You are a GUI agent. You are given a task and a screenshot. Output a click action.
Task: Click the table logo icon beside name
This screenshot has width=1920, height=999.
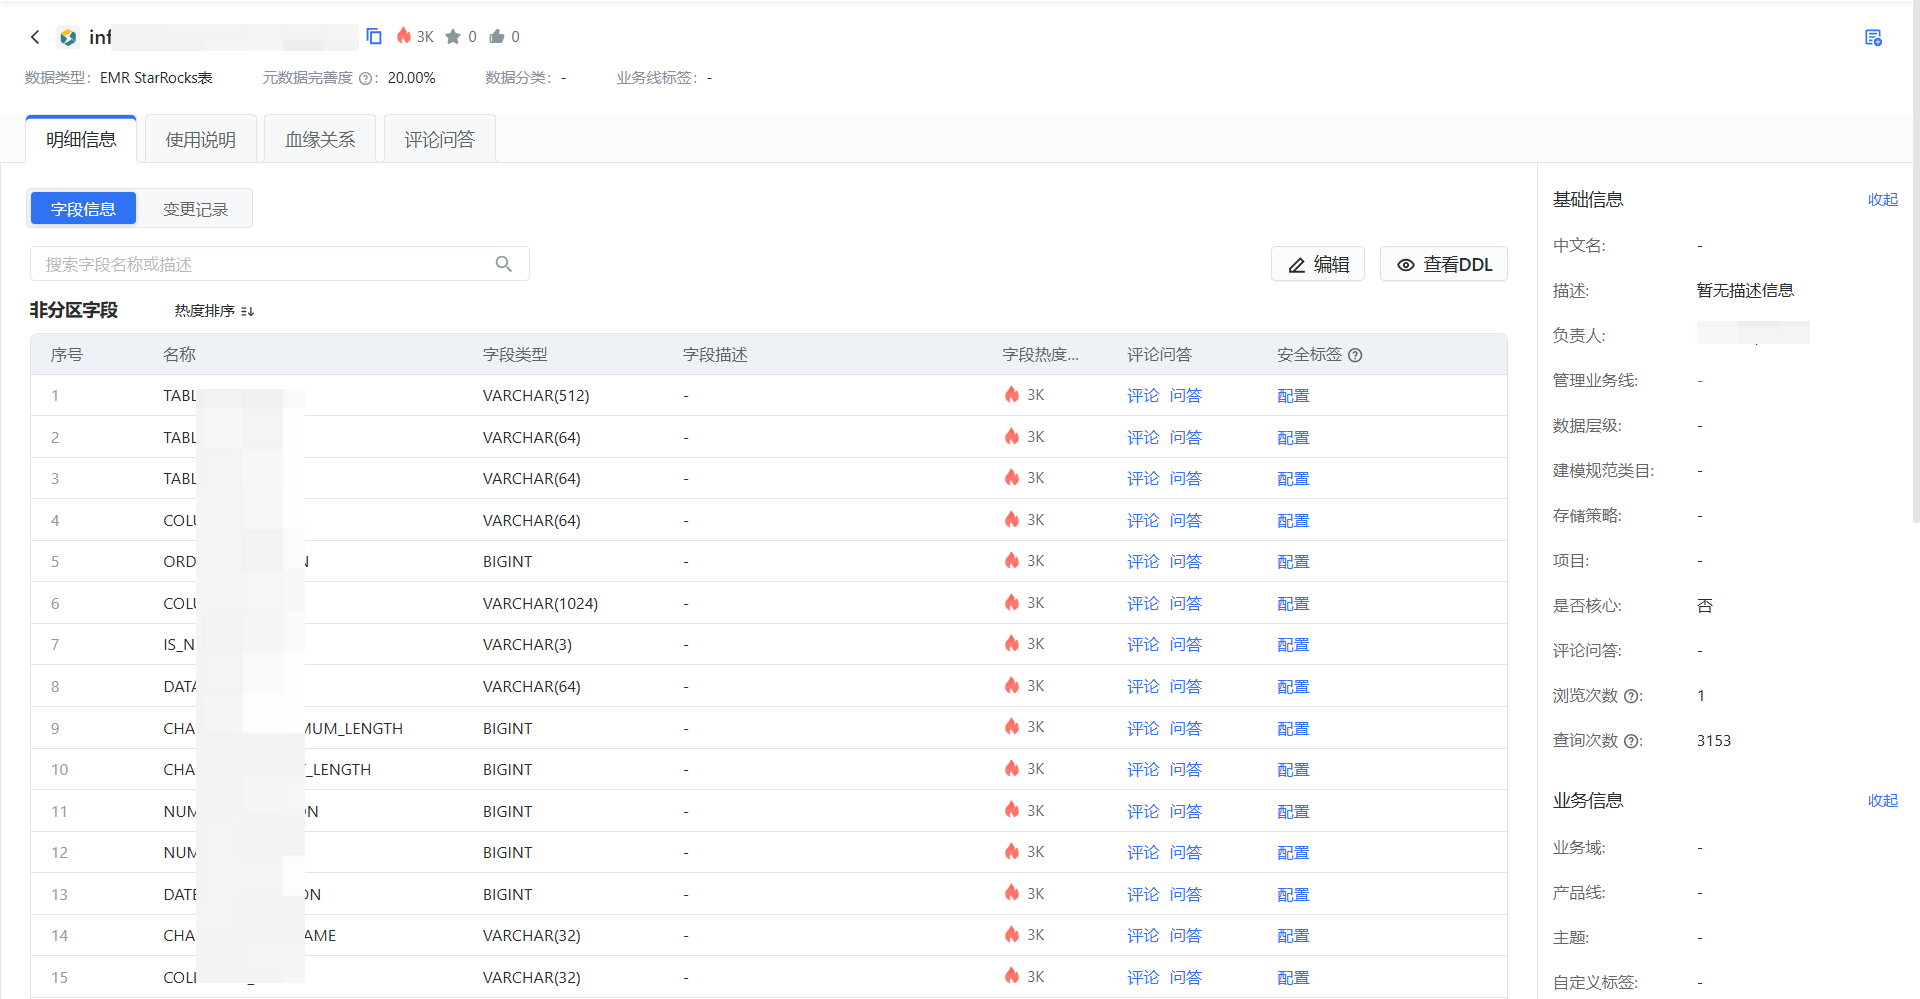68,37
